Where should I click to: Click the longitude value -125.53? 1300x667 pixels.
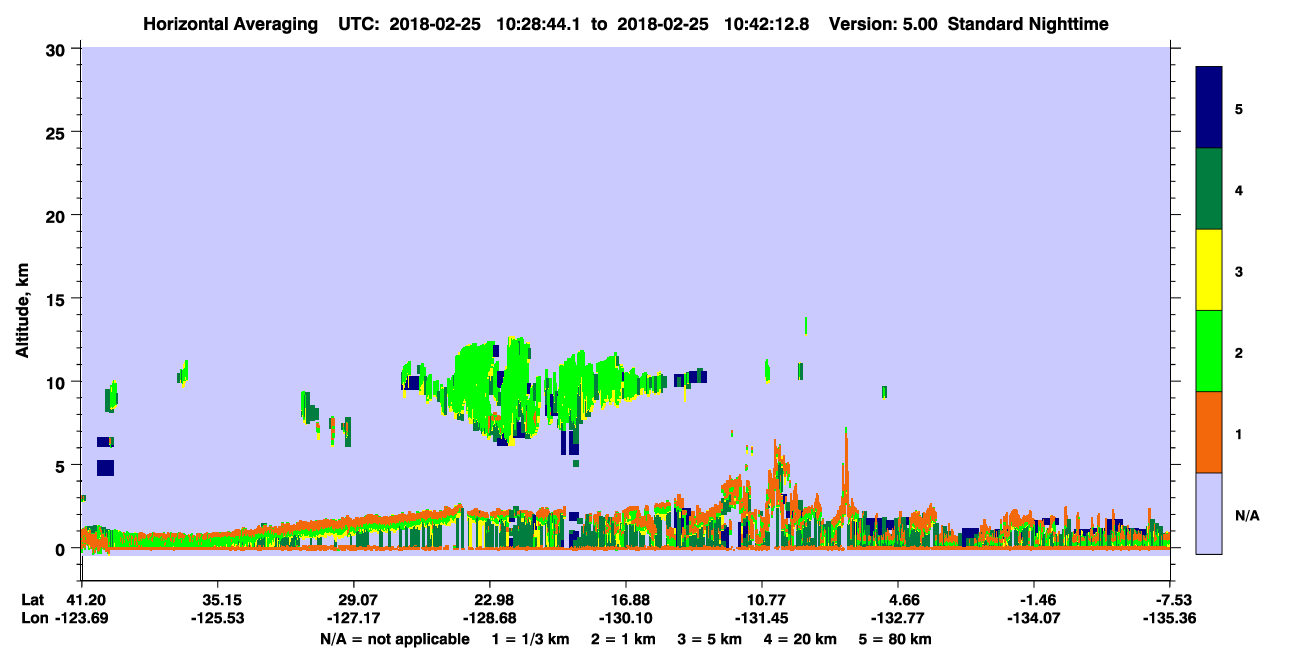218,618
